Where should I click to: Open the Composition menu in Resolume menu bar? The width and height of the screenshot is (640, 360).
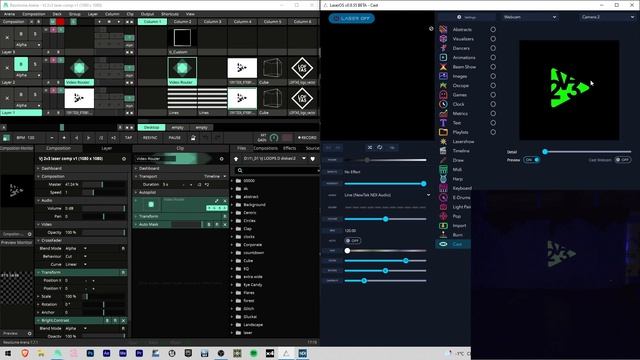[33, 14]
